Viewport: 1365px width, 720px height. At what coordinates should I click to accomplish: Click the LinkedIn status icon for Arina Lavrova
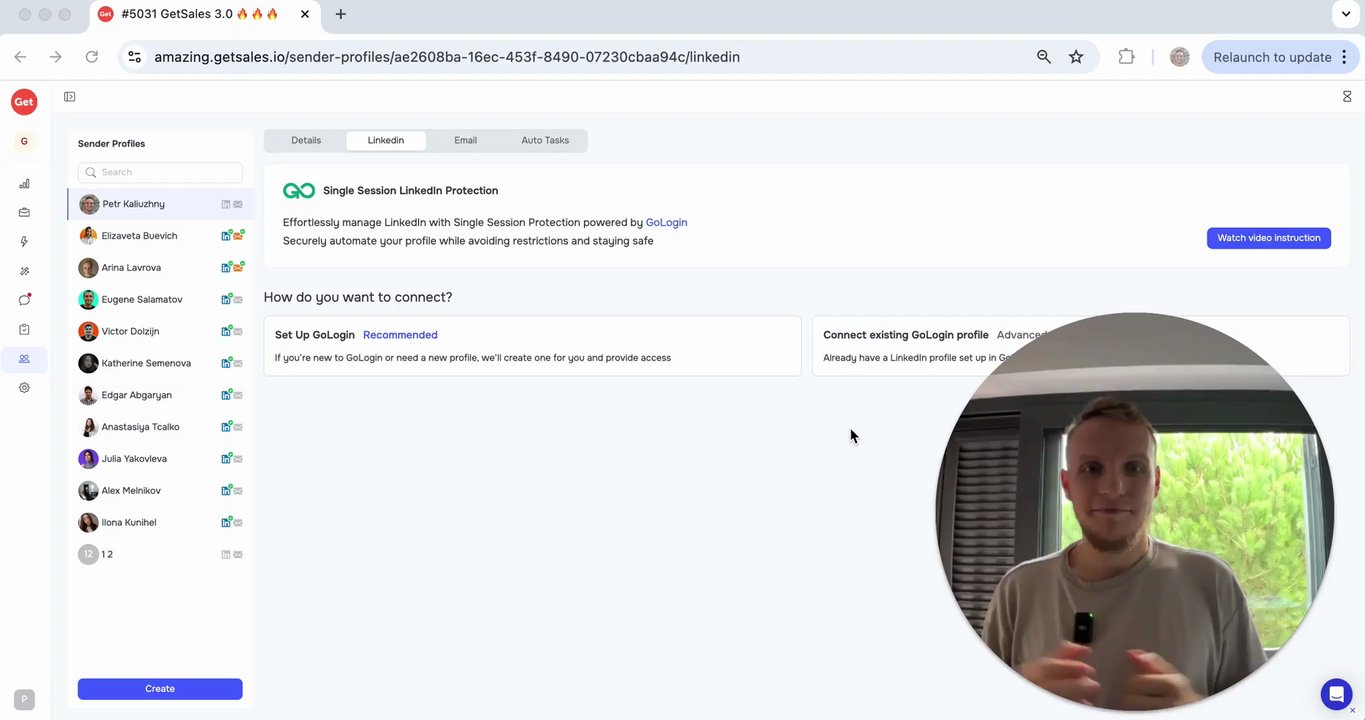pyautogui.click(x=226, y=268)
